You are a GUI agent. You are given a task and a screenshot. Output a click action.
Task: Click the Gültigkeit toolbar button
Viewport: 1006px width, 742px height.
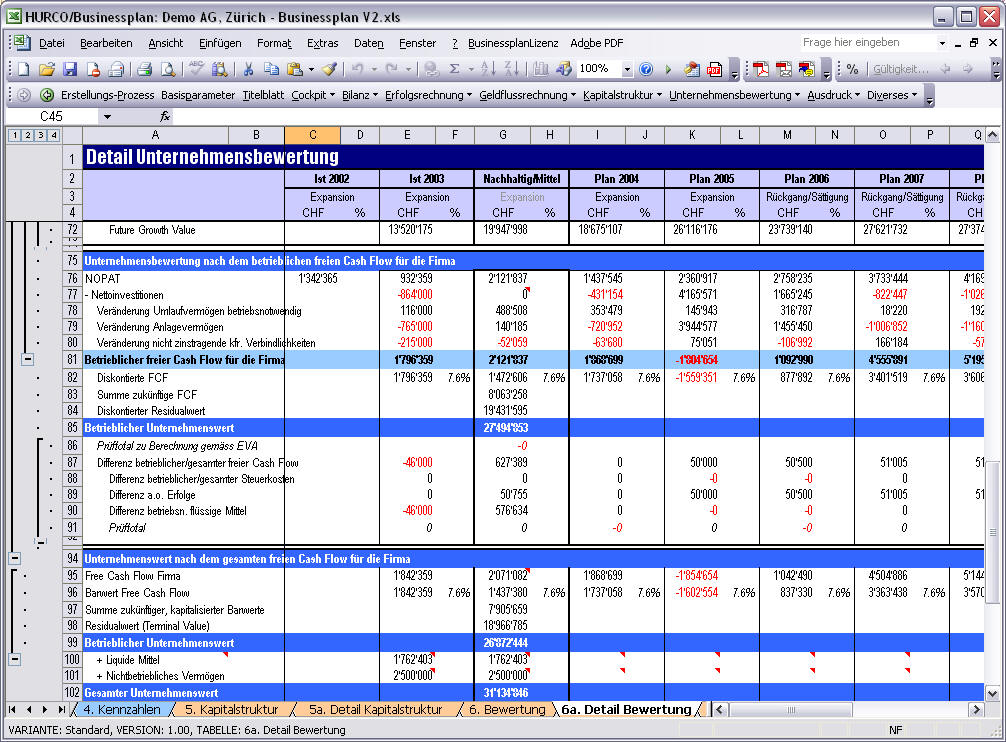[x=900, y=69]
